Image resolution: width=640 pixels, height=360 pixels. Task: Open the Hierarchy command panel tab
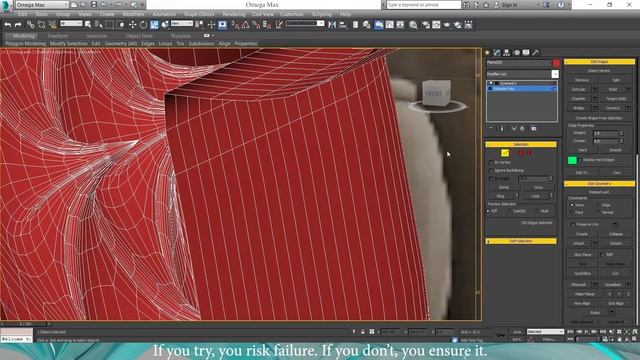click(507, 52)
